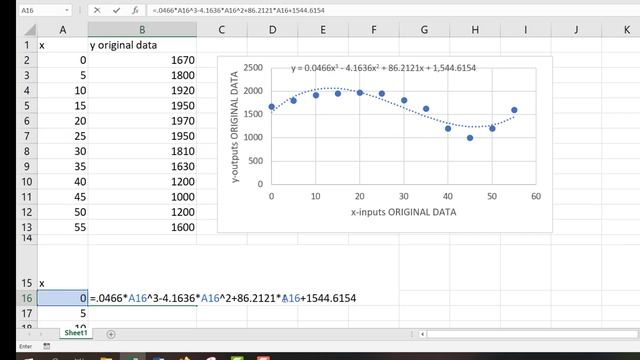Screen dimensions: 640x360
Task: Select column B header
Action: [x=142, y=30]
